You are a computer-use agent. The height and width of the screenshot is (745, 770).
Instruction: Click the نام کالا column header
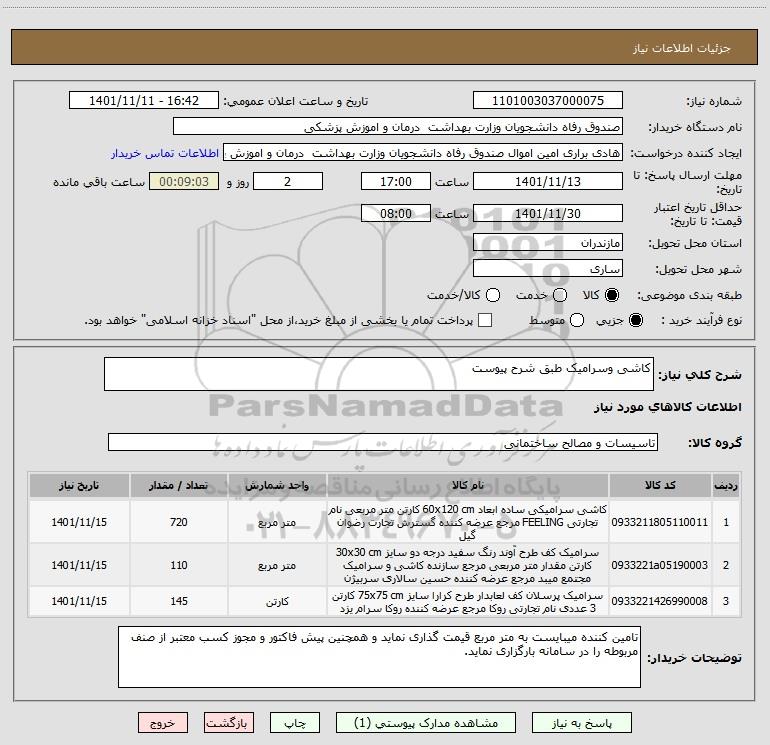(468, 485)
